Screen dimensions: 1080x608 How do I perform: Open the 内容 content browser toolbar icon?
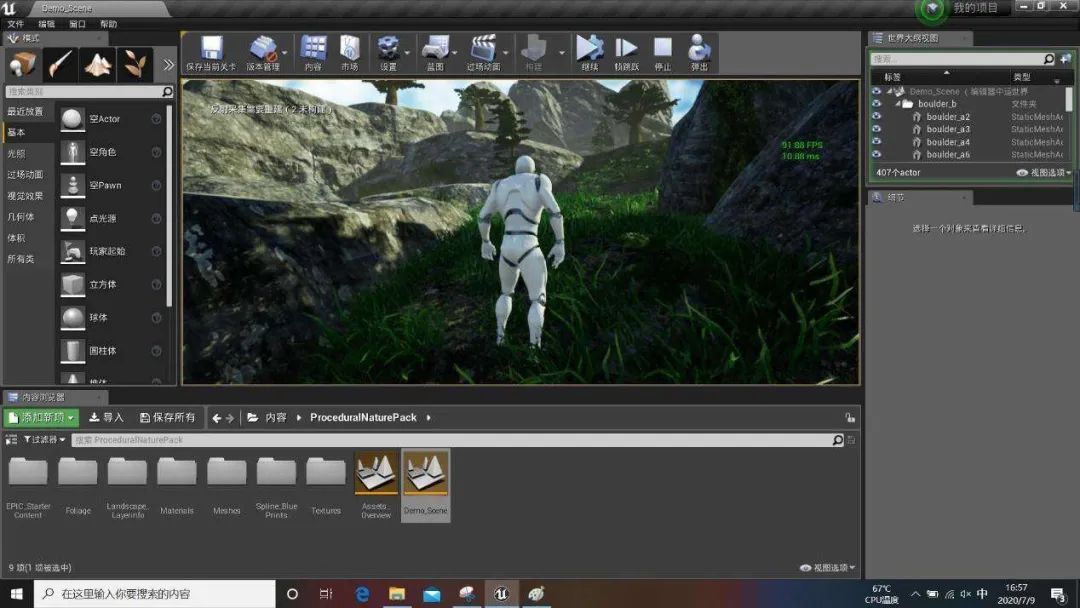(313, 48)
